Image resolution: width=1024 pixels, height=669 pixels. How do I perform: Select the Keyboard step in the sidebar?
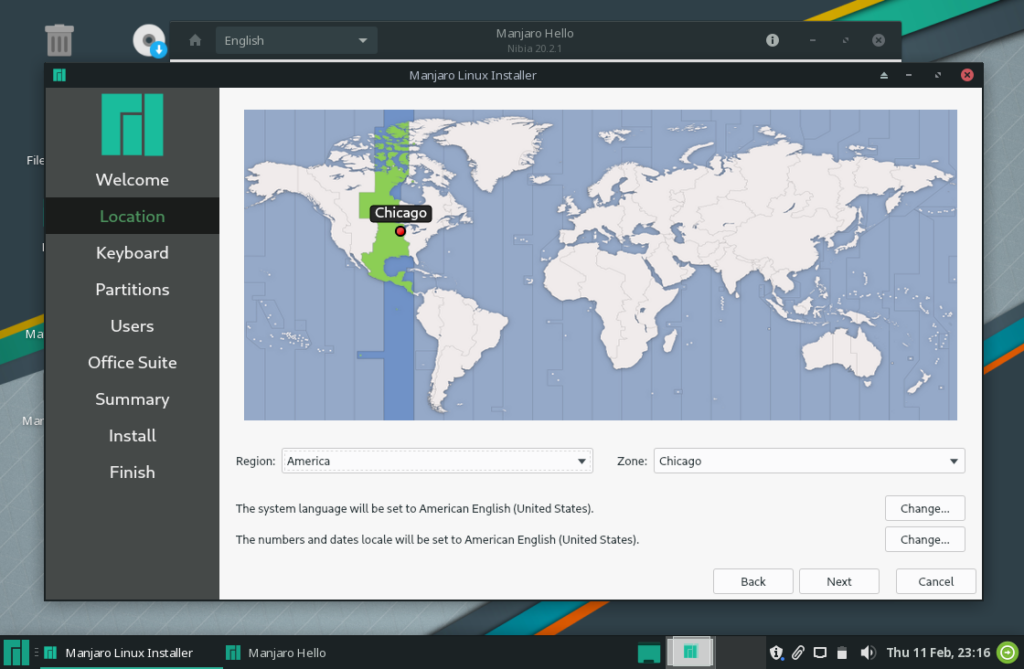click(132, 253)
